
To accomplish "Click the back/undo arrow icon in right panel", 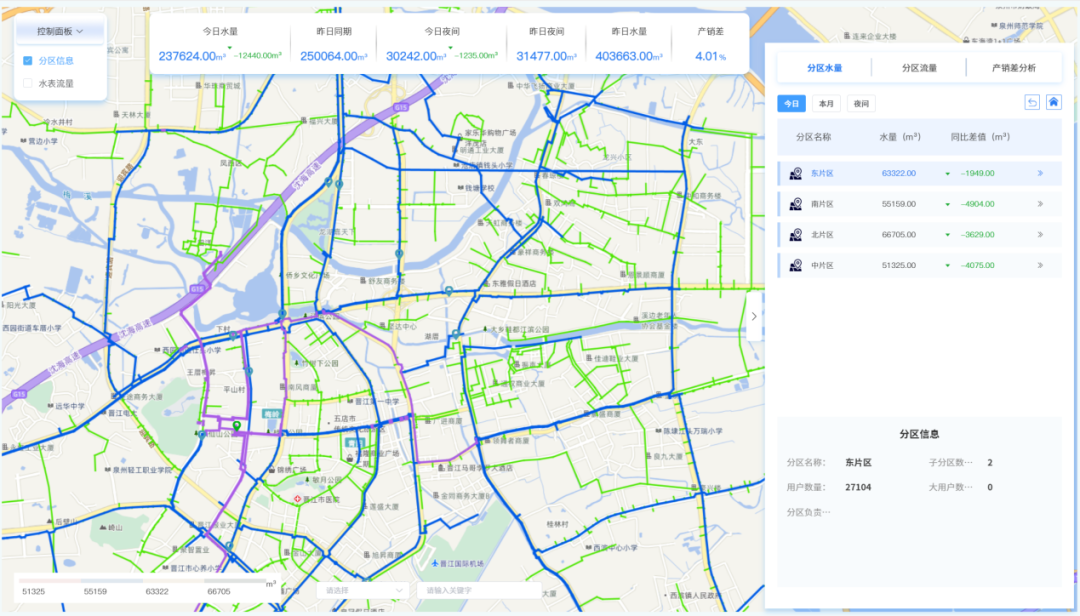I will 1032,103.
